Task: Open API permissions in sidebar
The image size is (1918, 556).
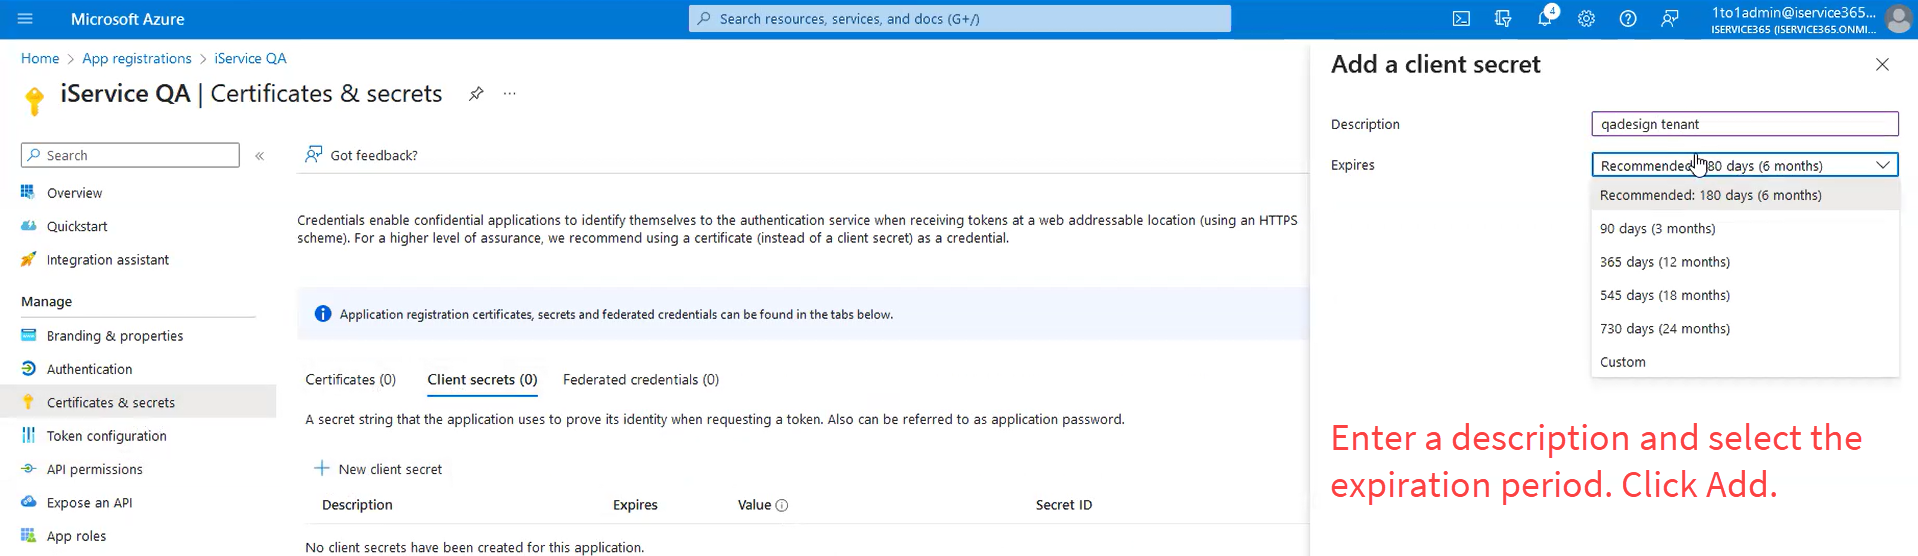Action: (95, 469)
